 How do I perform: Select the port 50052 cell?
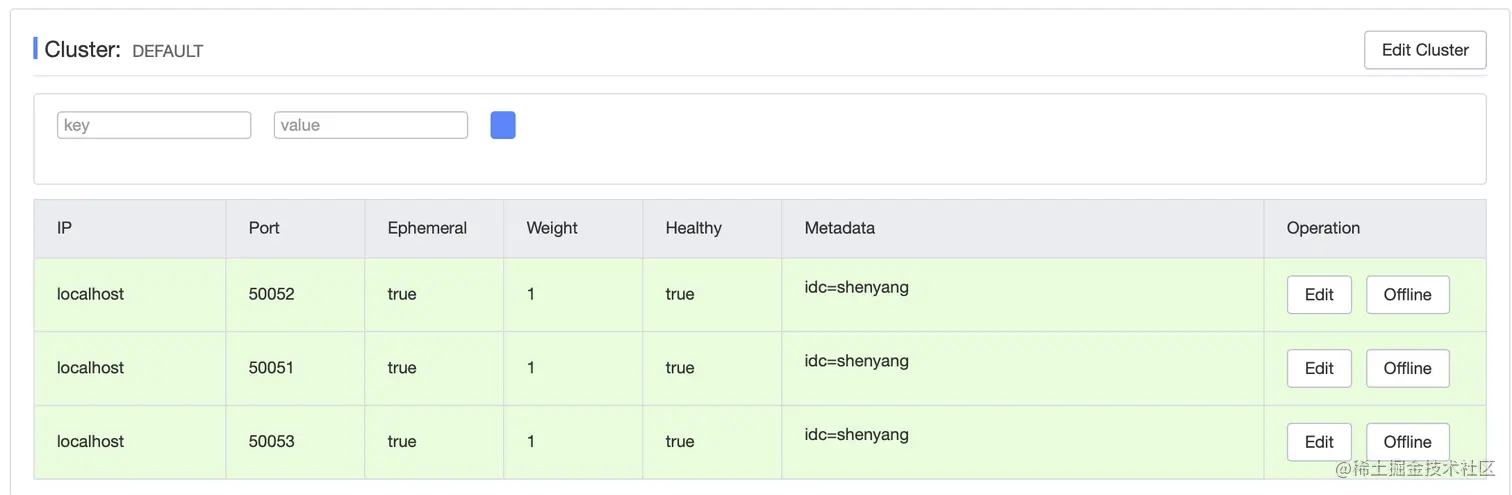coord(271,295)
